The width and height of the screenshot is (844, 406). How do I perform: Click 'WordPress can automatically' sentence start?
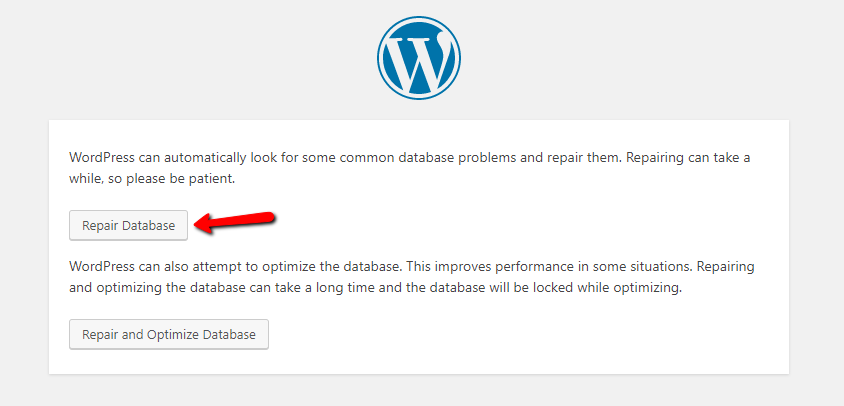[x=159, y=158]
